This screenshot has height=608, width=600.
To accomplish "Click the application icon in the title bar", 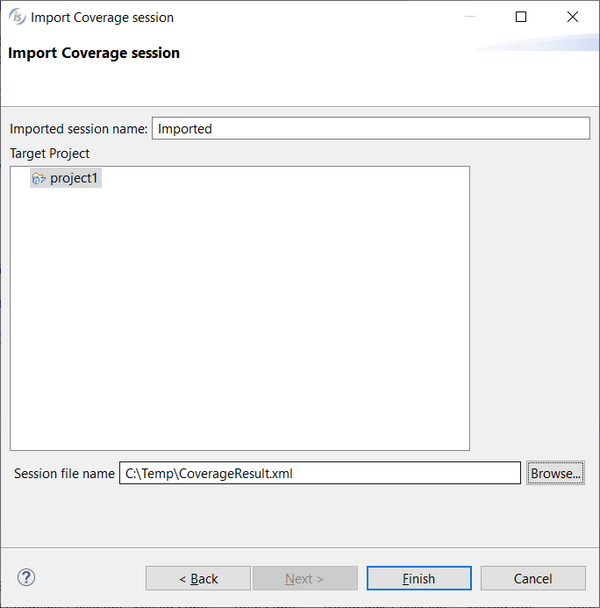I will pyautogui.click(x=17, y=17).
